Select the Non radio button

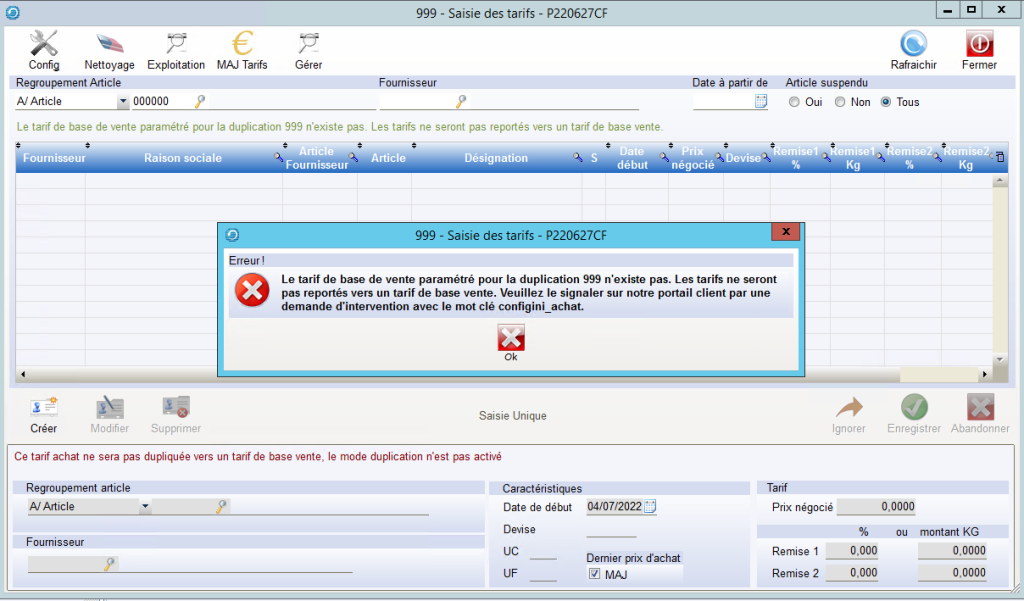coord(840,102)
